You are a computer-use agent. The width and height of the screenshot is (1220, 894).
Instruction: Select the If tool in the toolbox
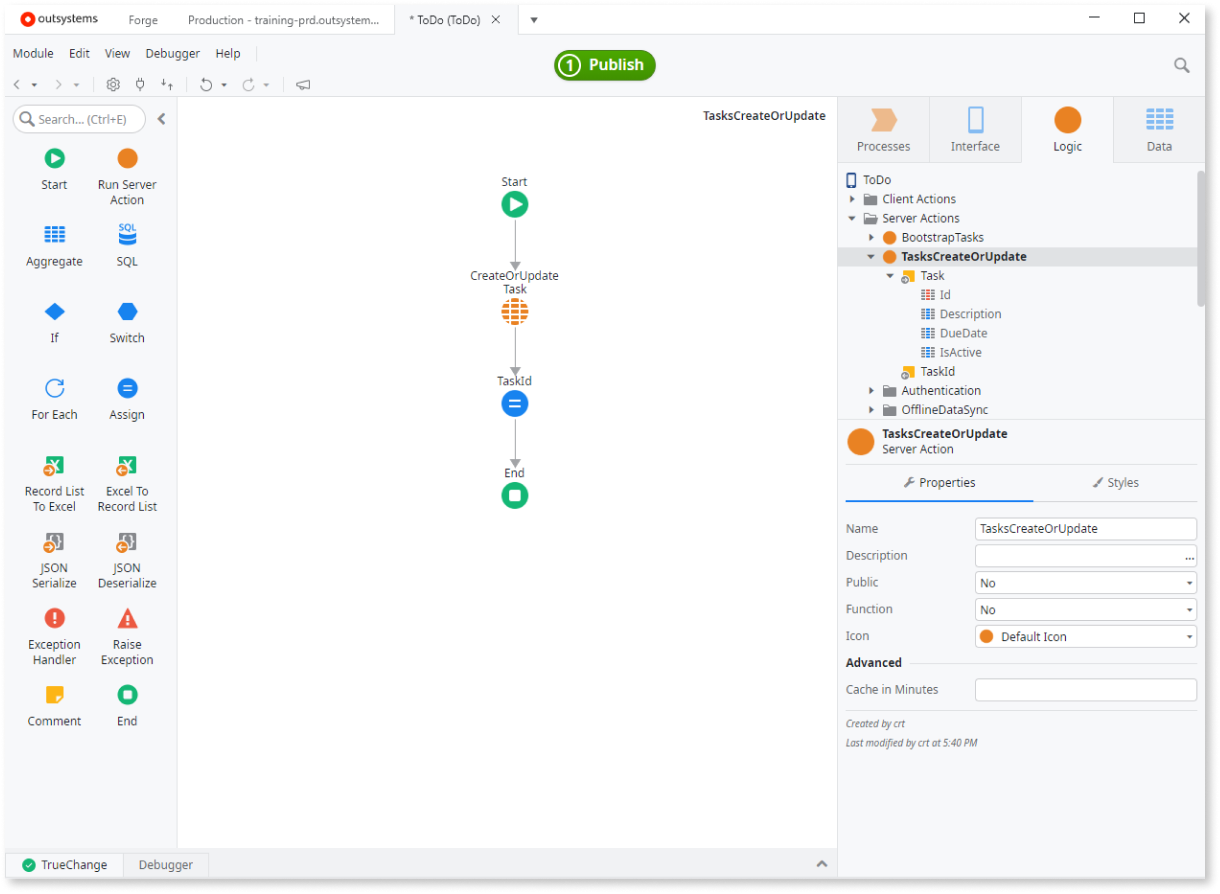(54, 322)
